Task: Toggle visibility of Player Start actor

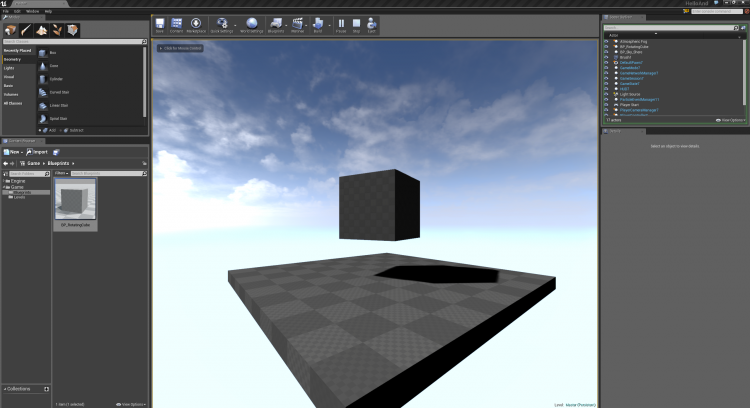Action: (x=606, y=105)
